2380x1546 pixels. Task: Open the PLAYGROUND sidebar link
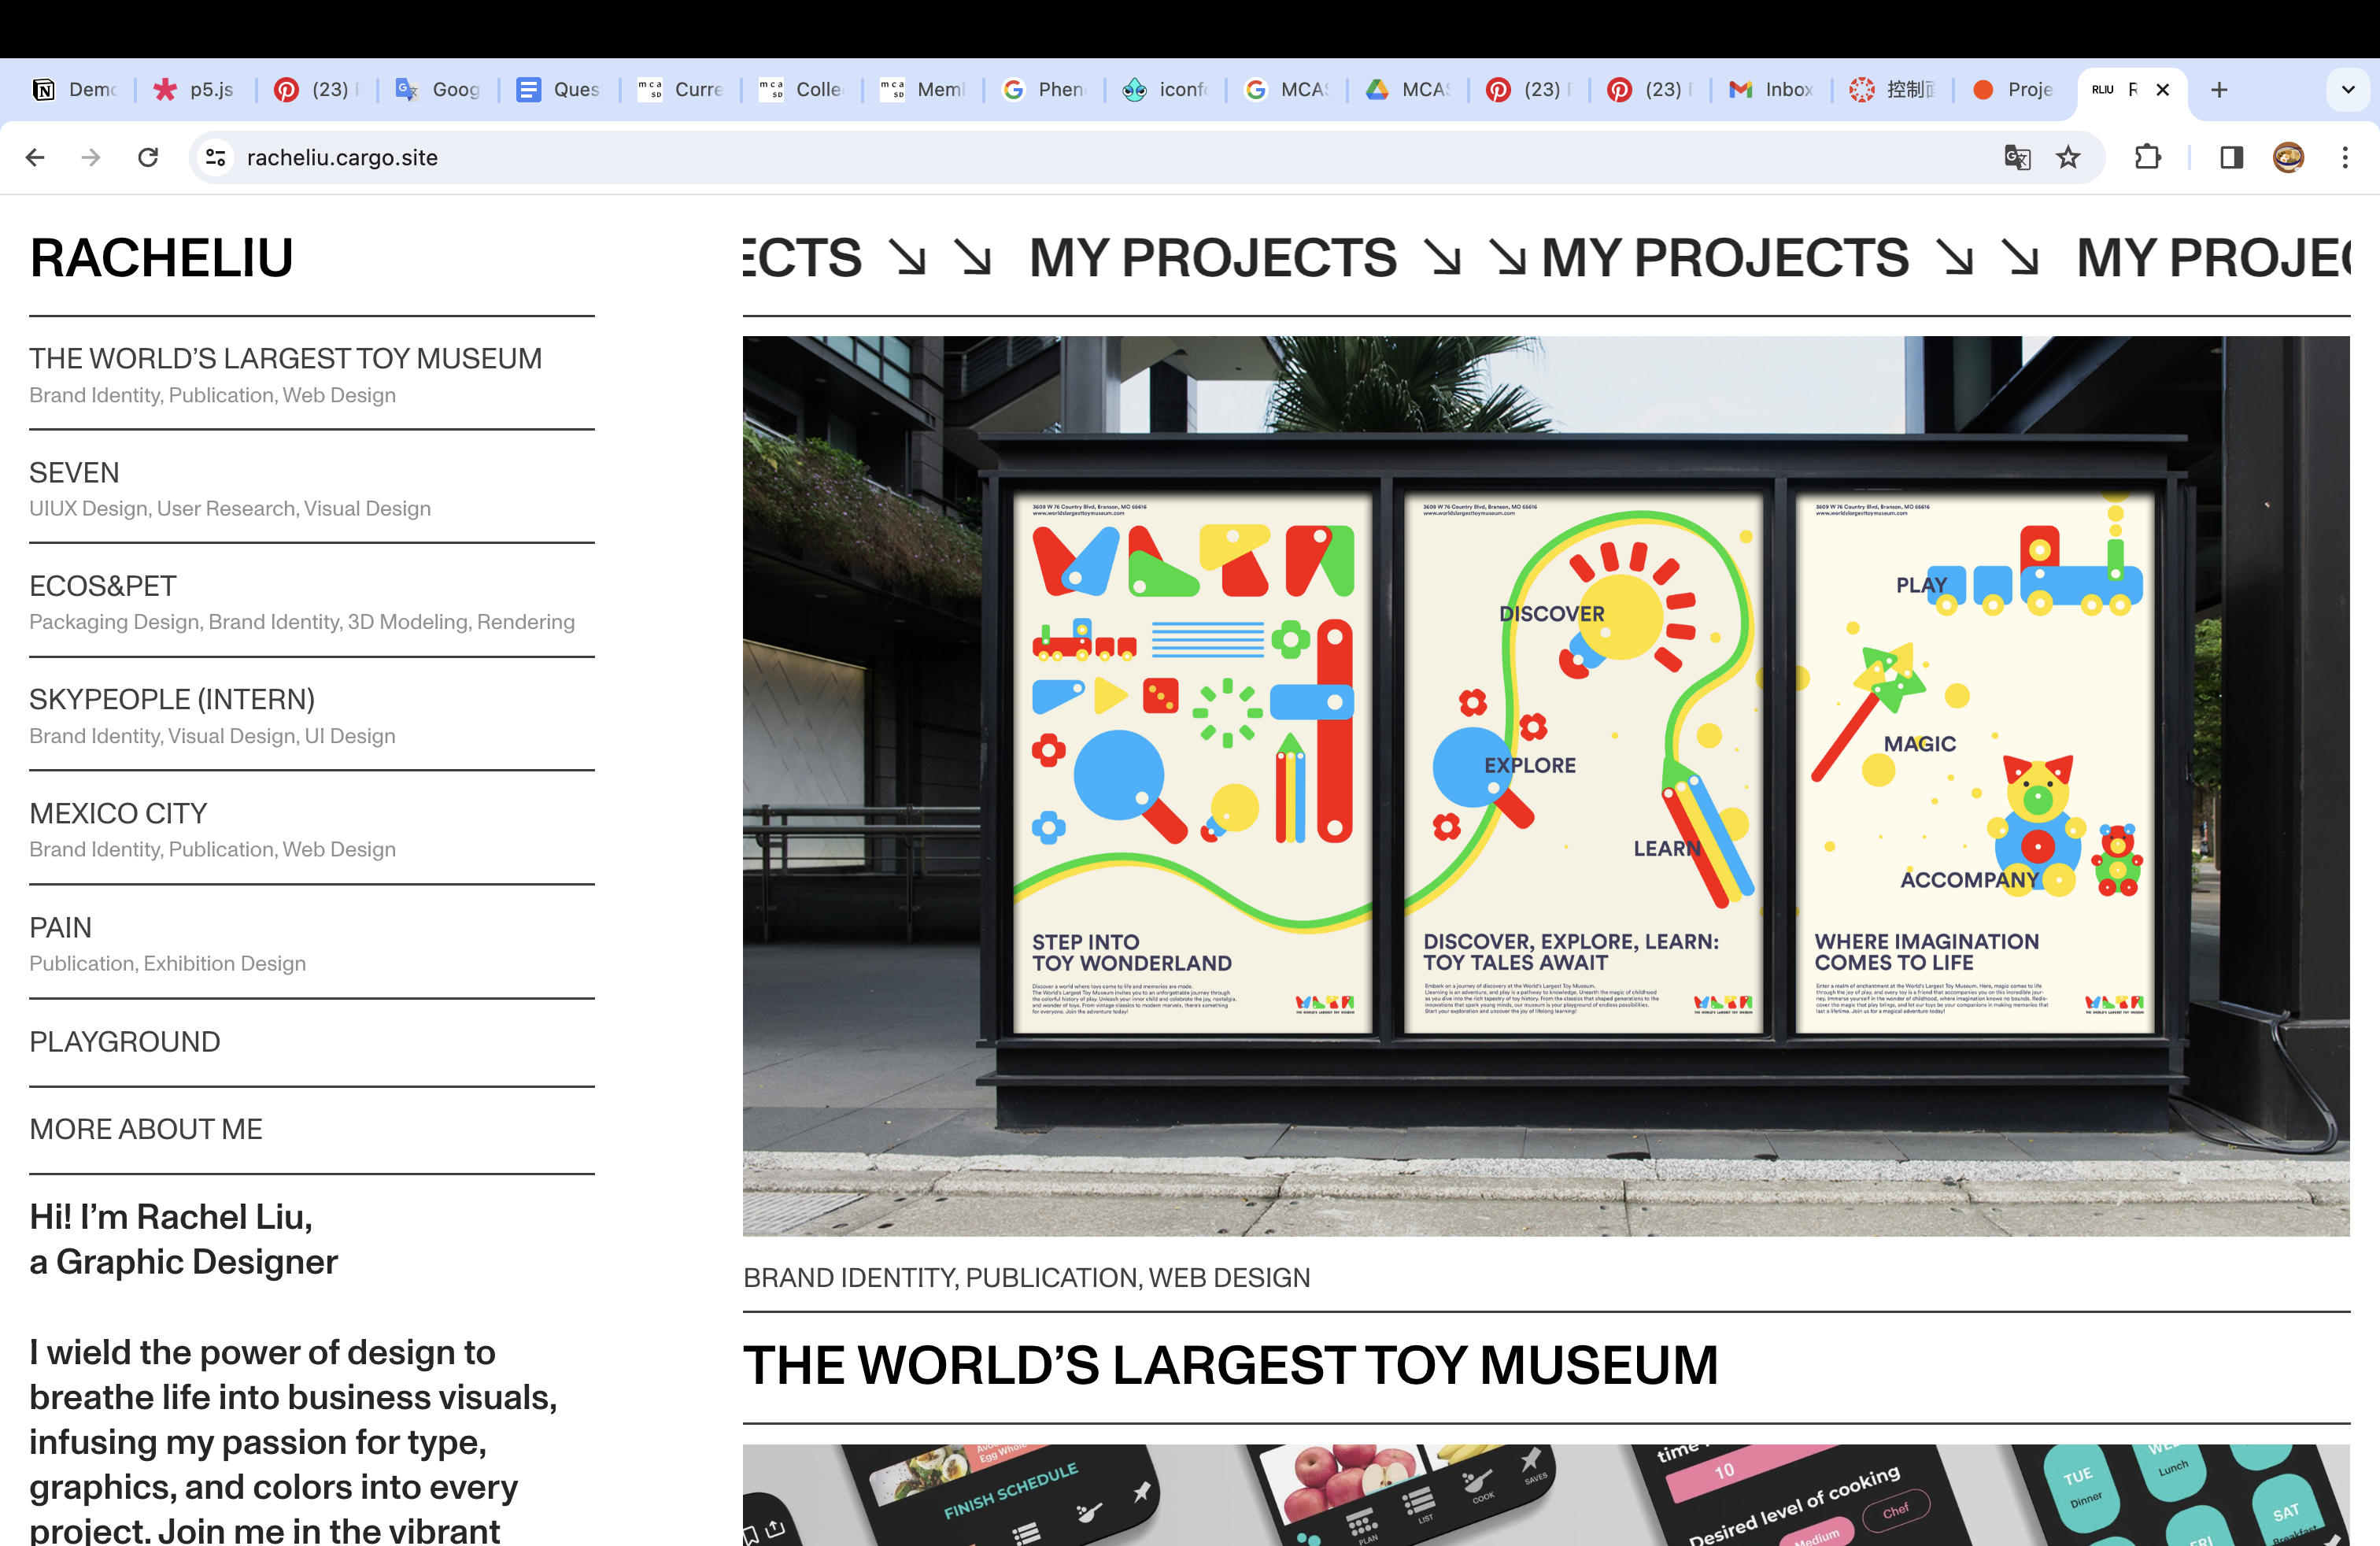point(125,1042)
